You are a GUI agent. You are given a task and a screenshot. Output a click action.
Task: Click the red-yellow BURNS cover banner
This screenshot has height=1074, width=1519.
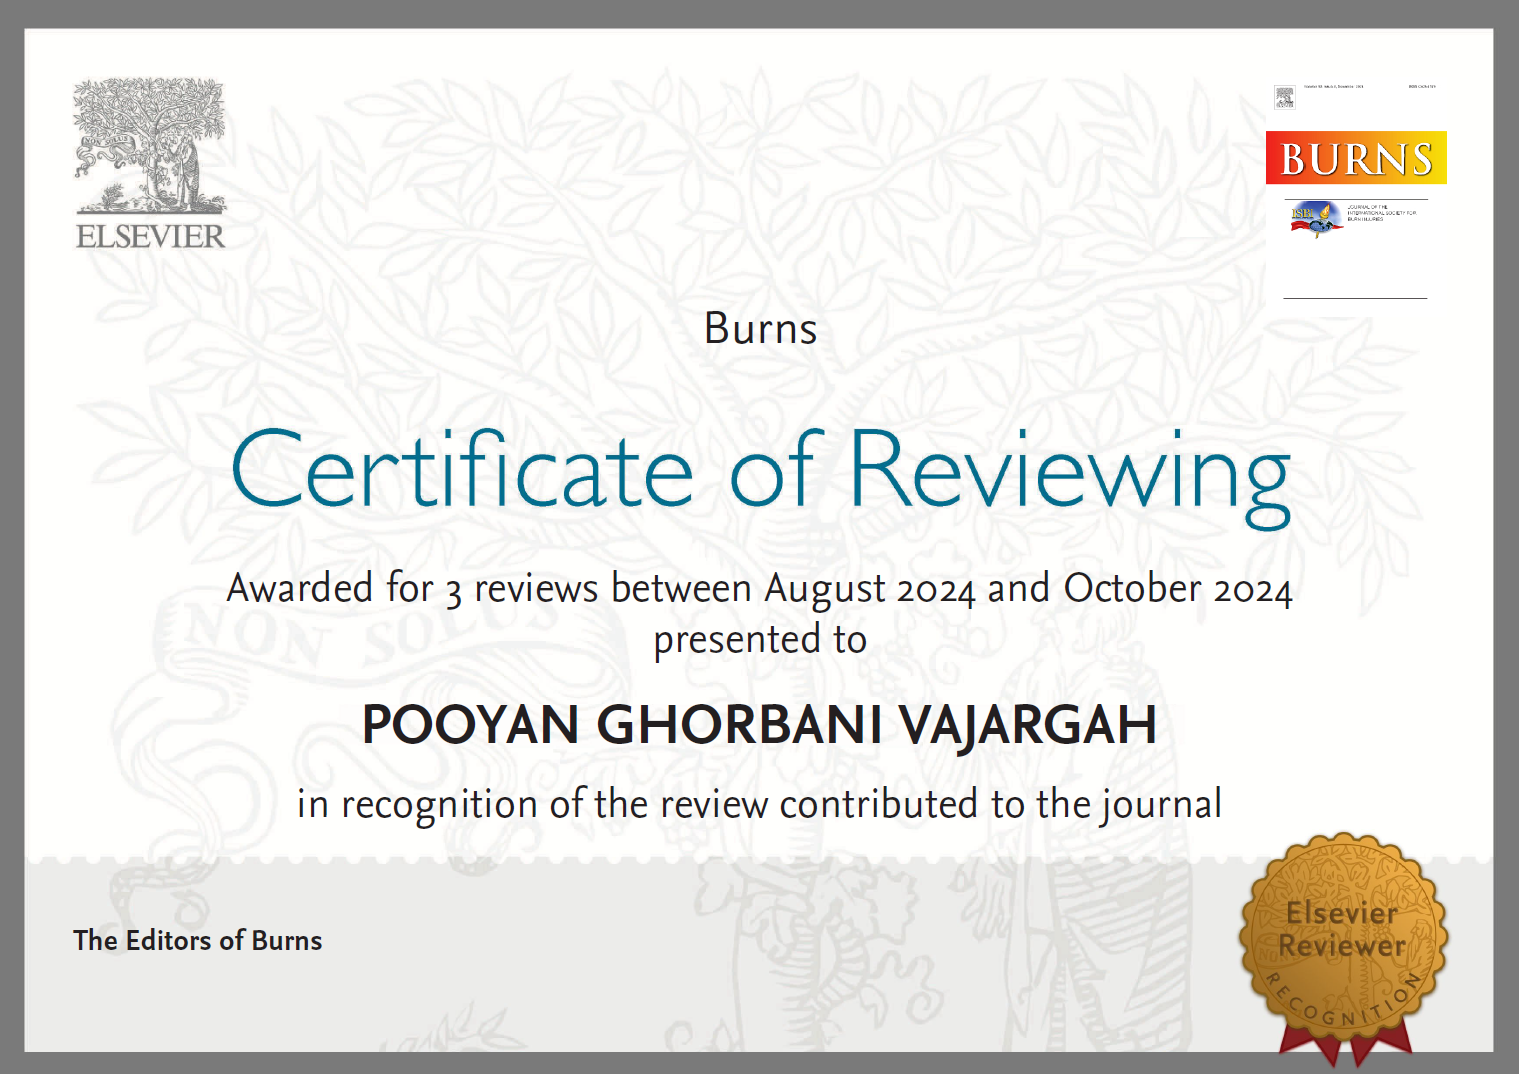(x=1355, y=158)
